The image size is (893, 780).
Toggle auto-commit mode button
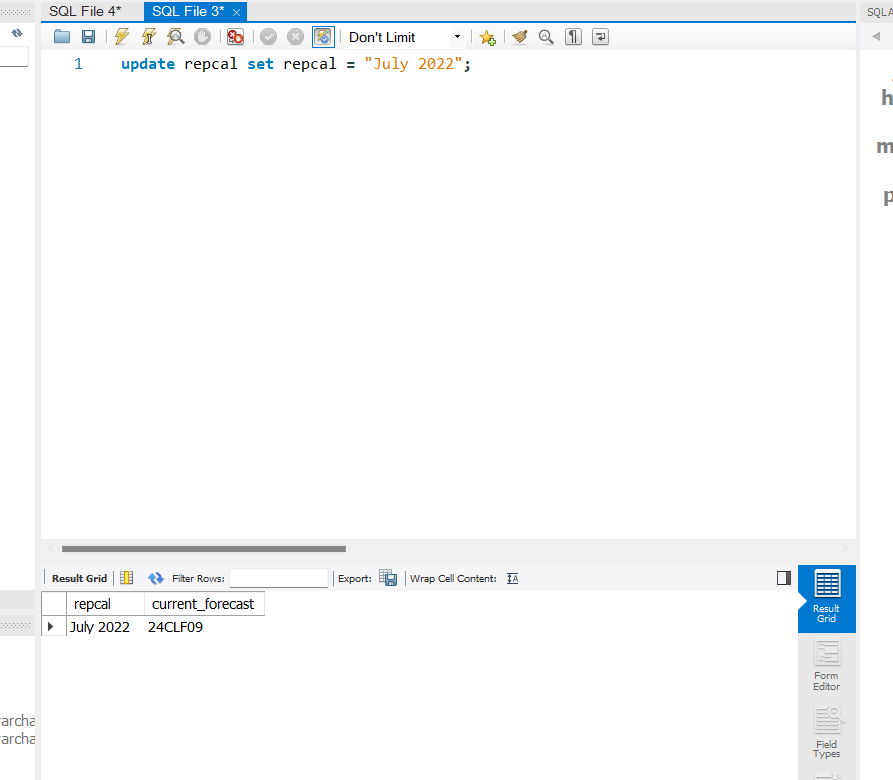tap(323, 37)
